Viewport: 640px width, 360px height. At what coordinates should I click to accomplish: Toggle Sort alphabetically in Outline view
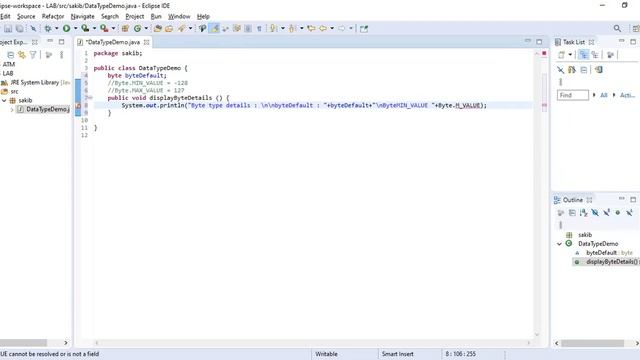coord(584,213)
